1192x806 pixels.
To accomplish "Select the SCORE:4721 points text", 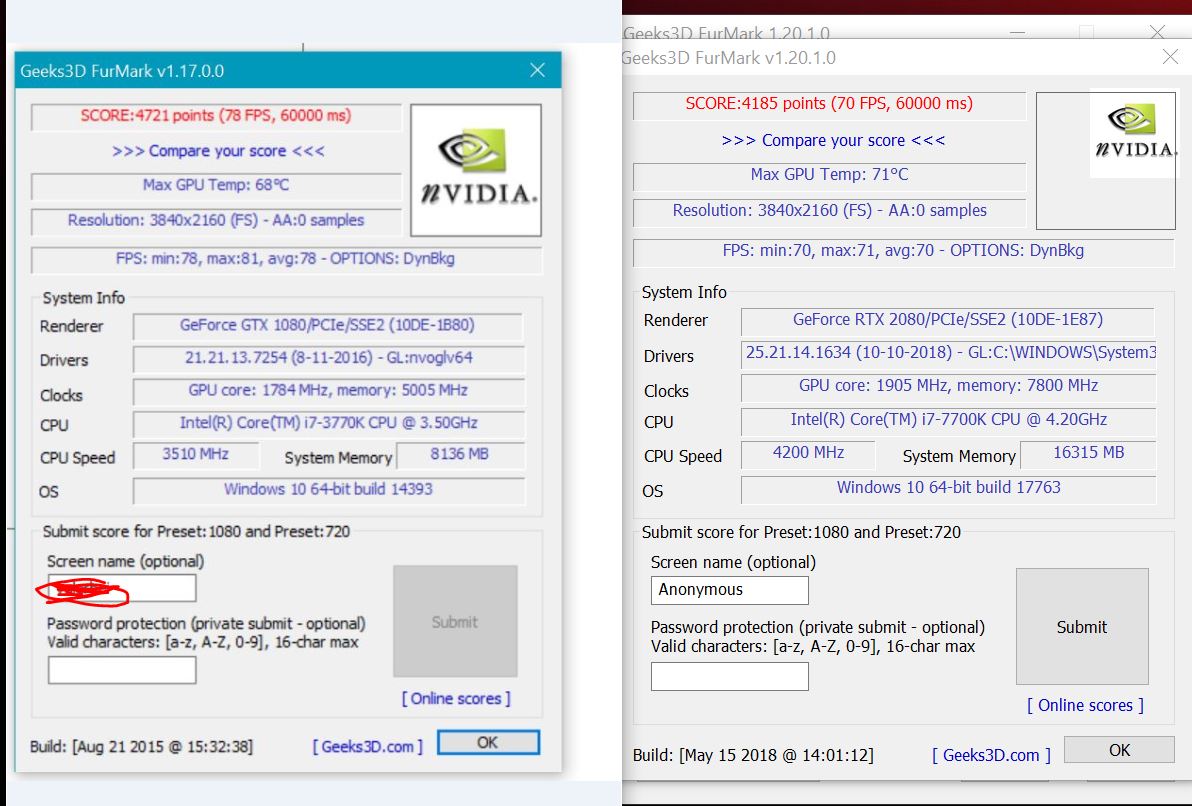I will click(x=216, y=116).
